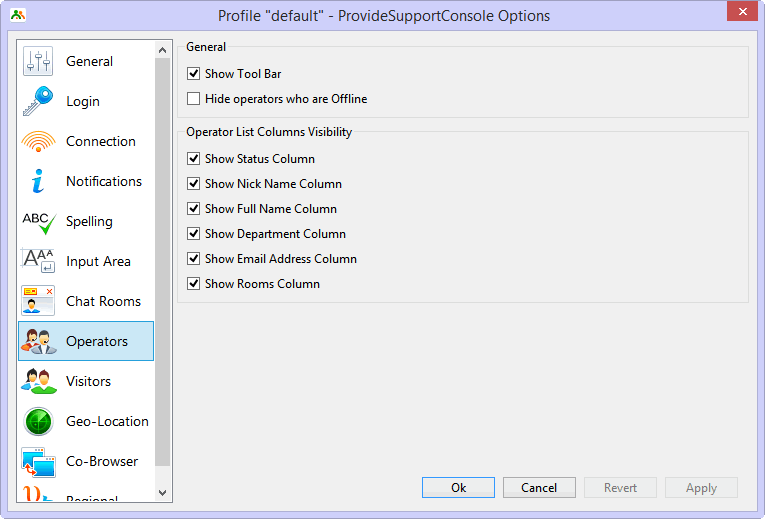Enable Hide operators who are Offline
The height and width of the screenshot is (519, 765).
(x=194, y=99)
